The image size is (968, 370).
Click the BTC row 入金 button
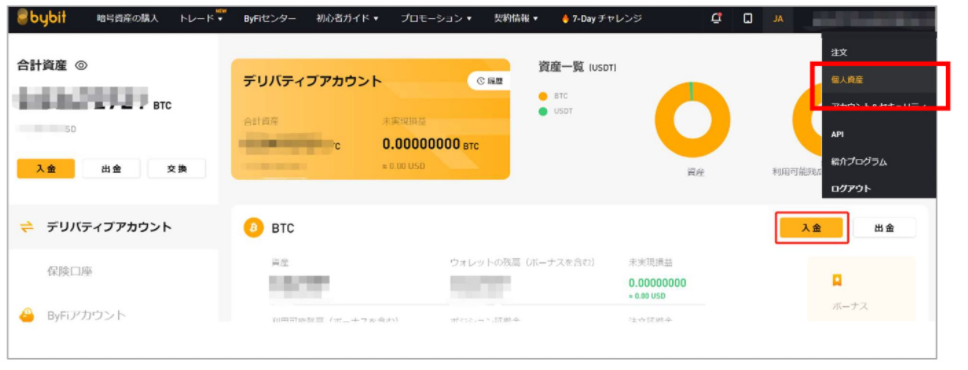tap(811, 227)
